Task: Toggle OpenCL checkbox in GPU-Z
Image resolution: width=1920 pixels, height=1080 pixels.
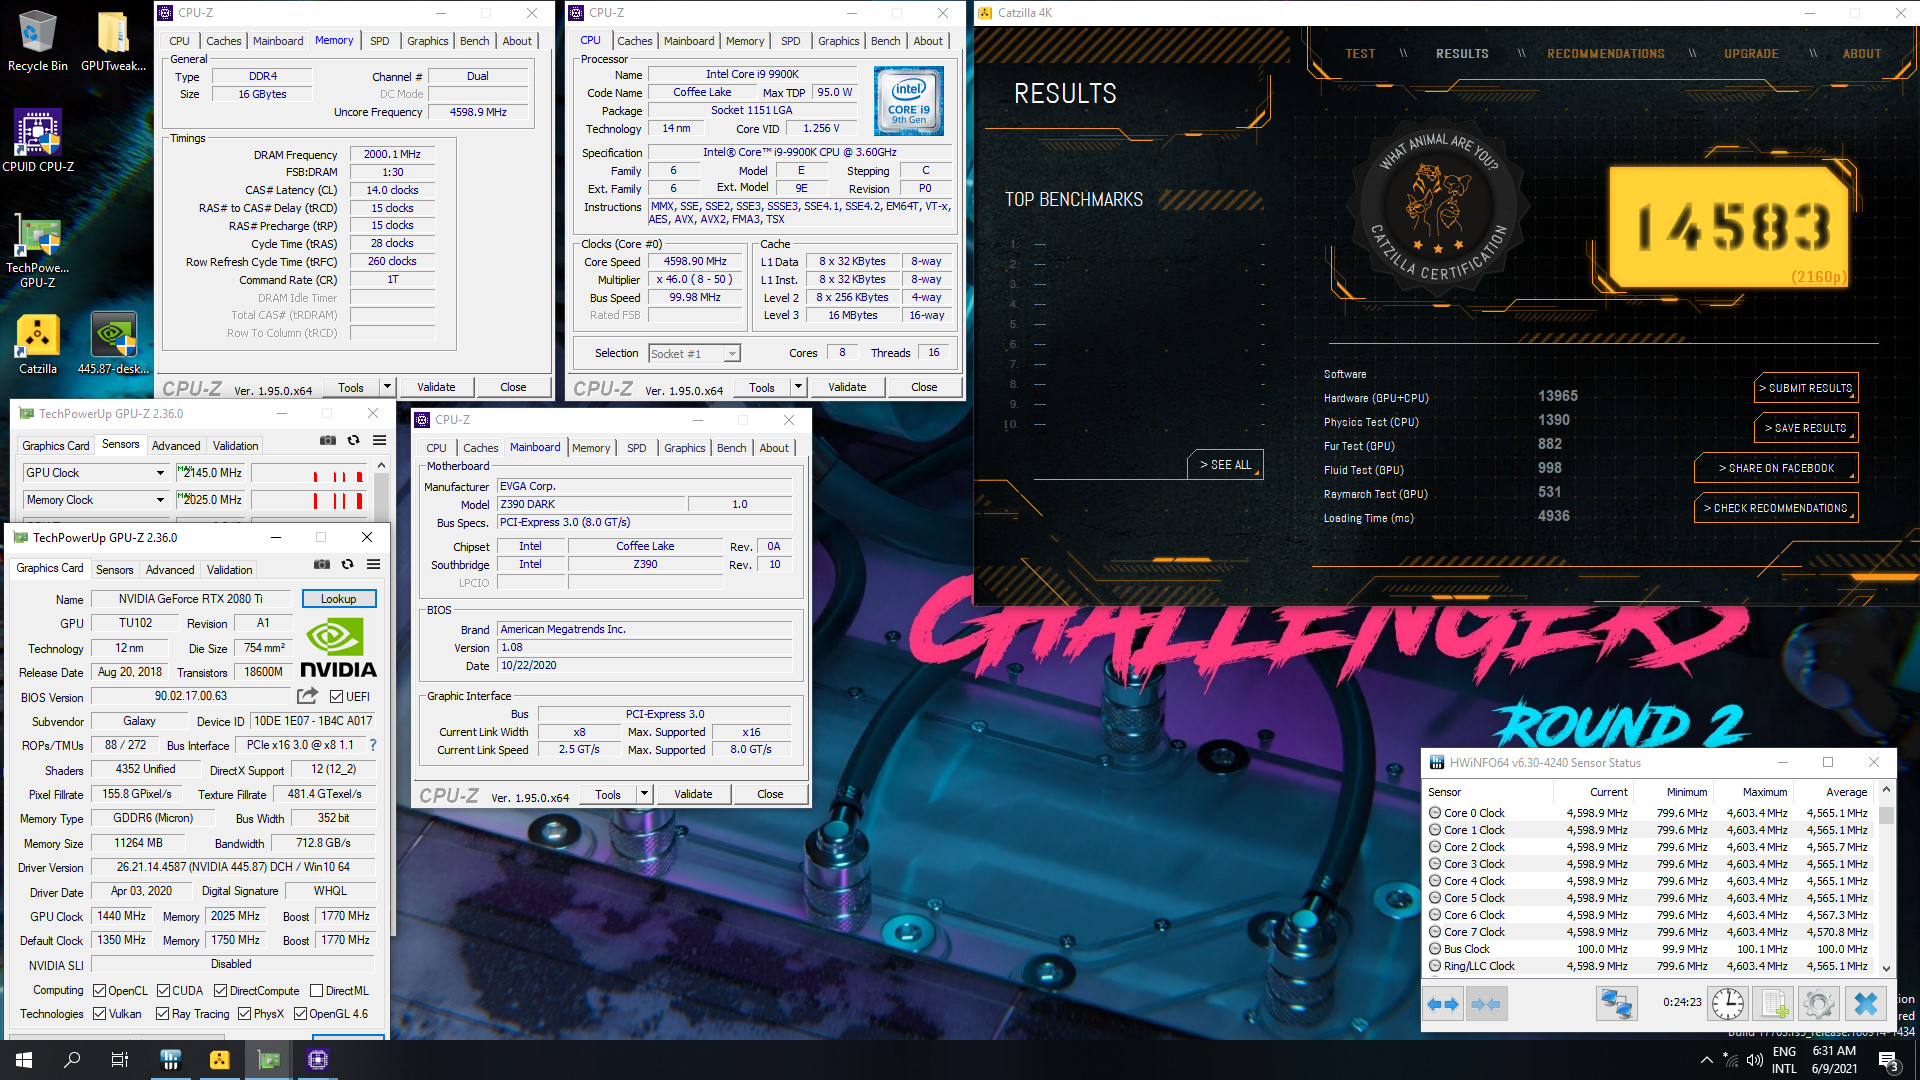Action: (x=100, y=991)
